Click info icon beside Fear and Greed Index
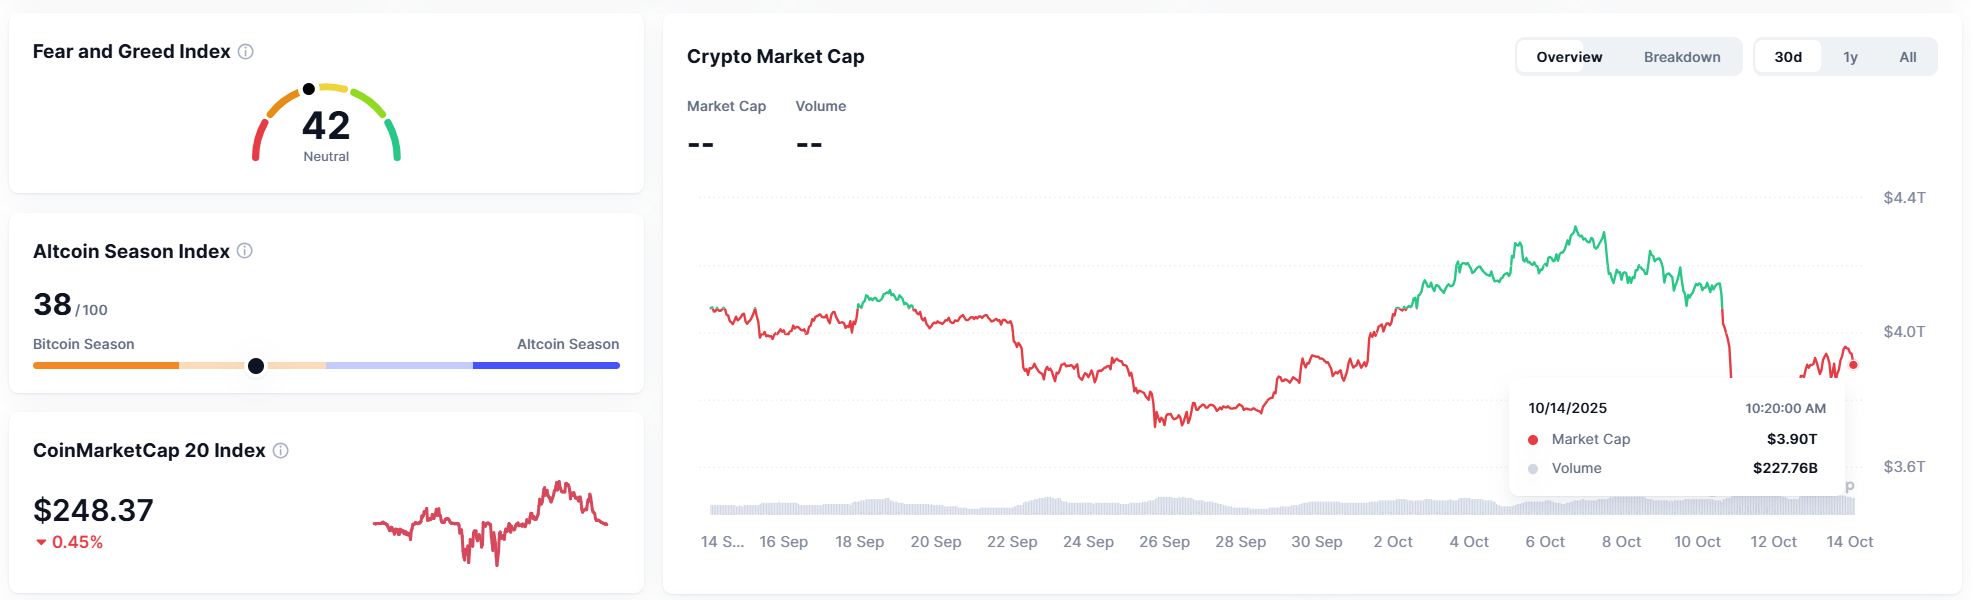 245,51
